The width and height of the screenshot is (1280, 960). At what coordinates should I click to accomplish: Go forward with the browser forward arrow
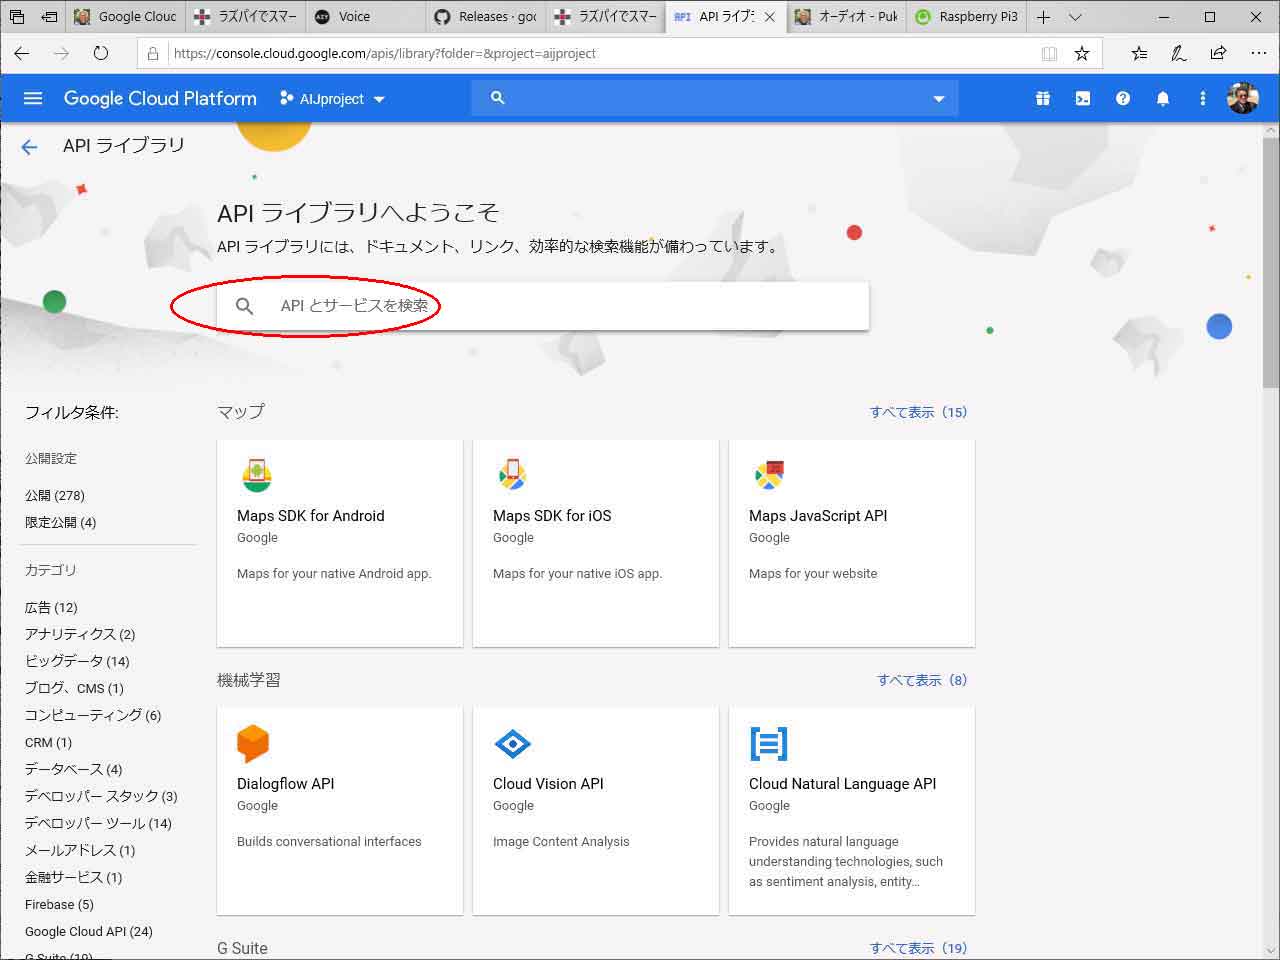click(61, 53)
